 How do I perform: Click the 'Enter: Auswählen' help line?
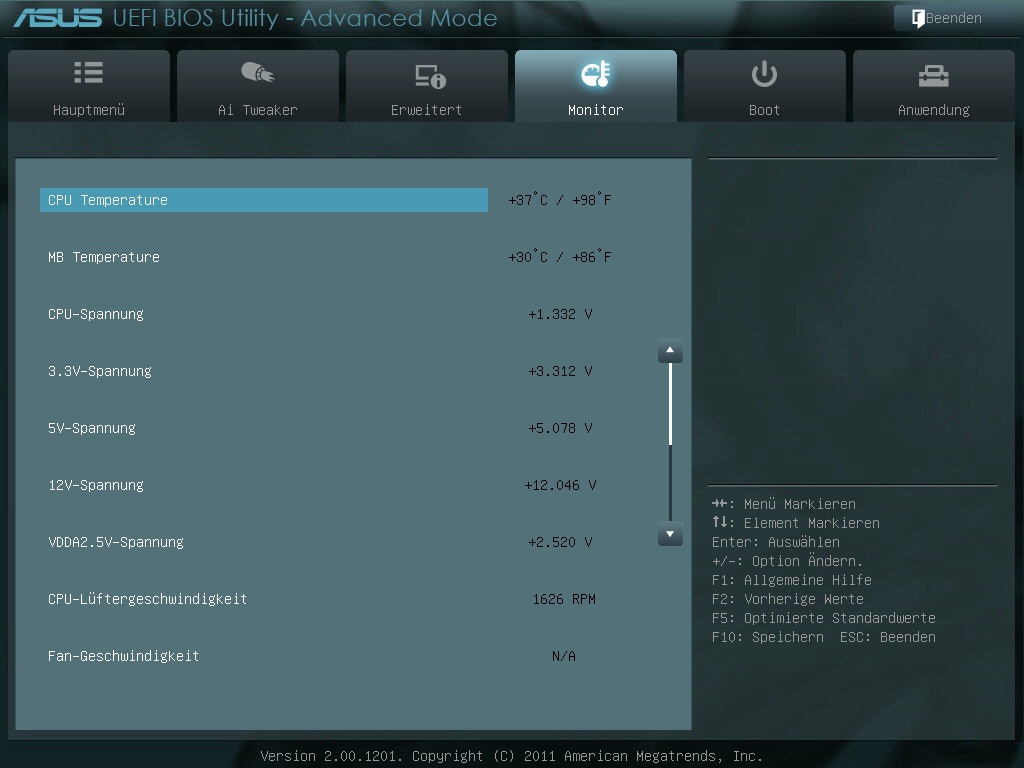pyautogui.click(x=776, y=542)
